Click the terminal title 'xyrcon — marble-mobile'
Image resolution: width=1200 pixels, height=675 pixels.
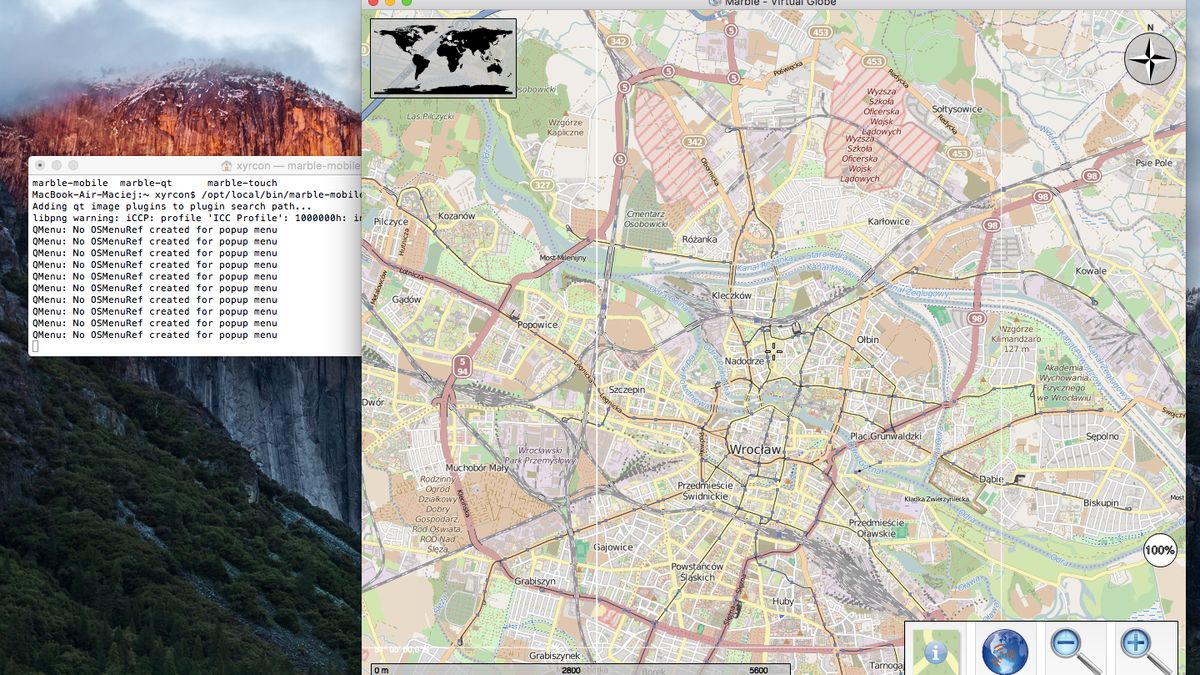tap(297, 166)
